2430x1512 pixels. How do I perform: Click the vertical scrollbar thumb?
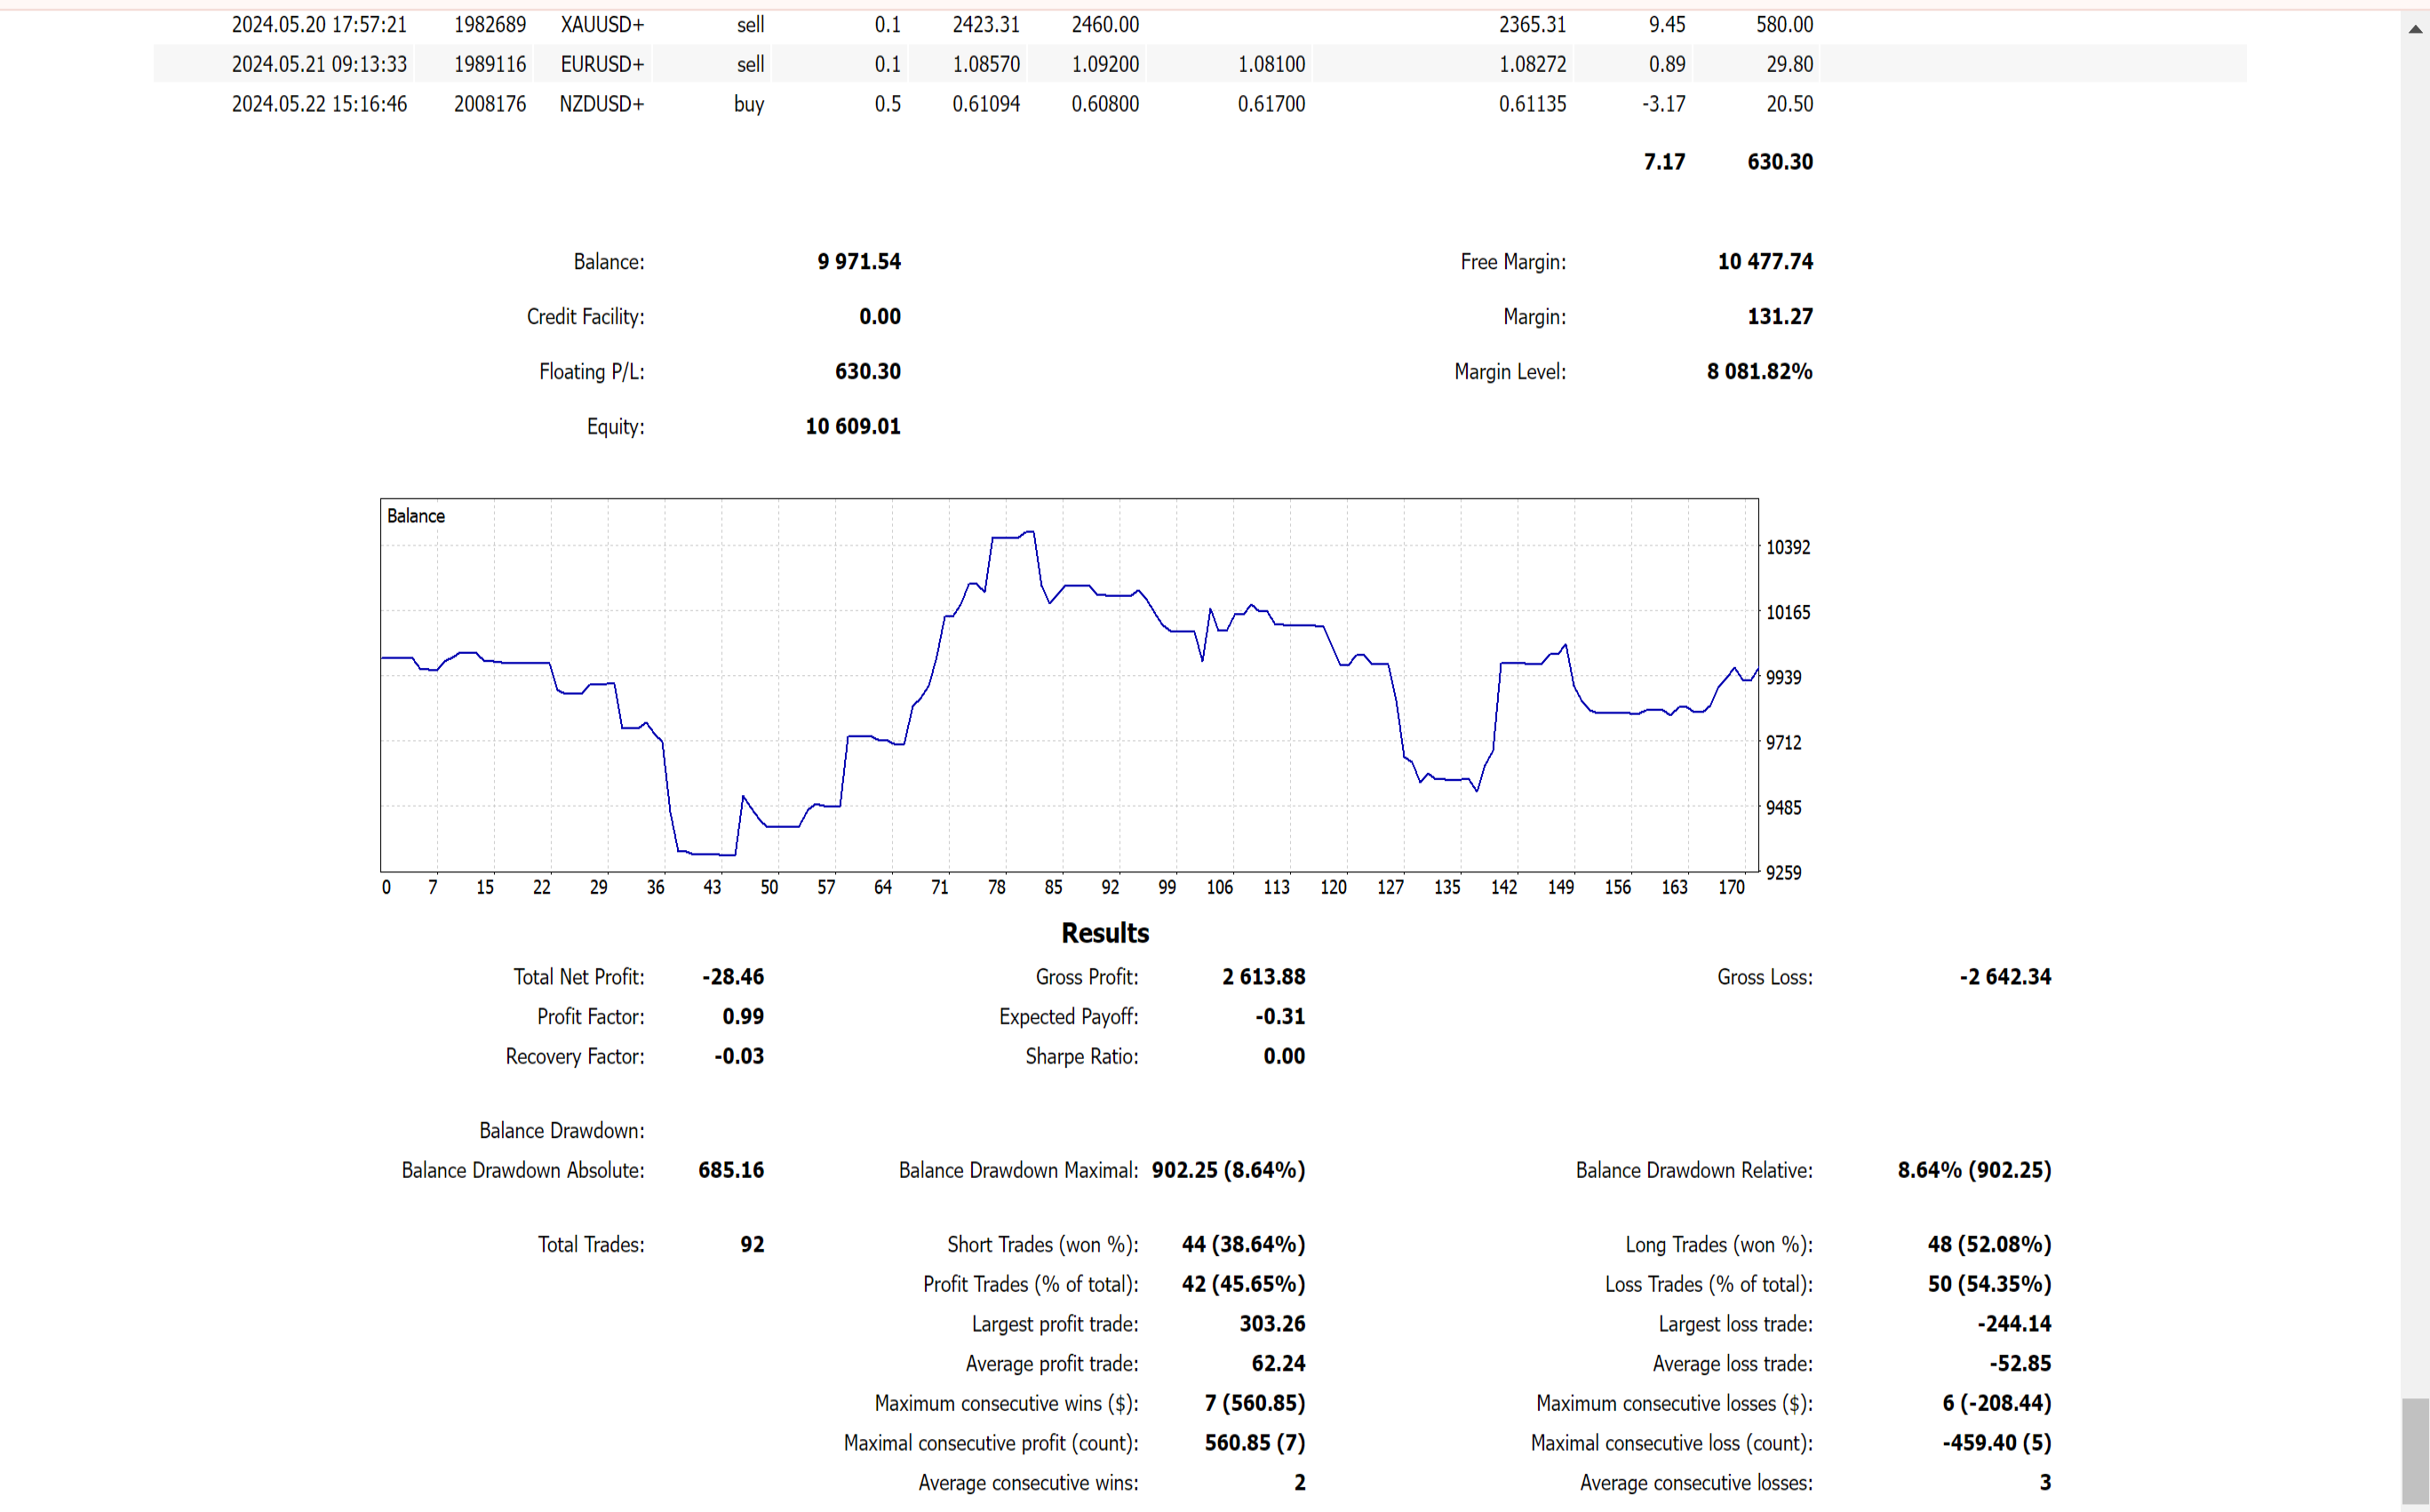[2415, 1450]
